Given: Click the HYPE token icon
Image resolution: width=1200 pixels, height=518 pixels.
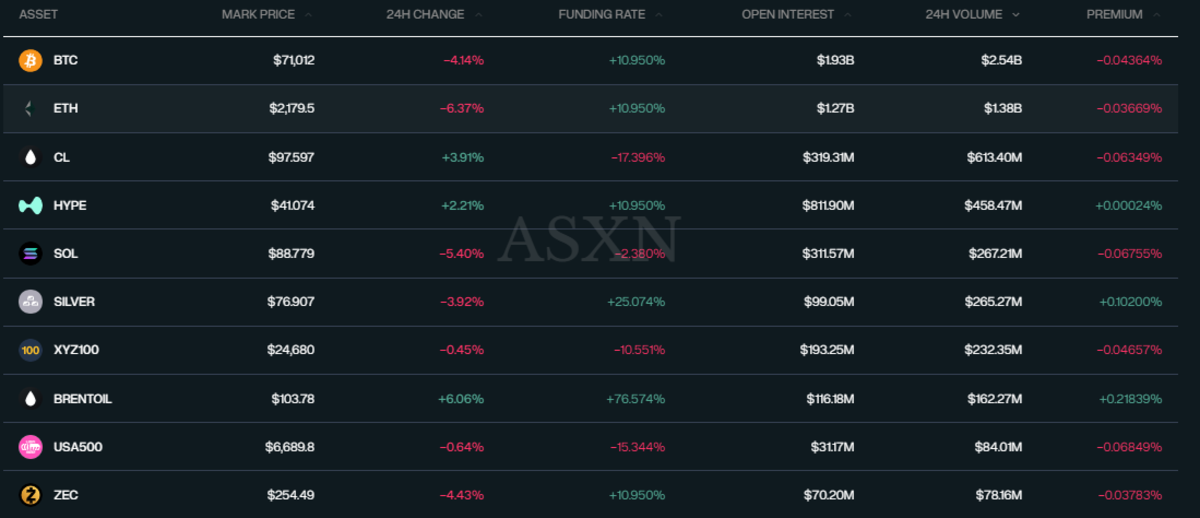Looking at the screenshot, I should tap(30, 206).
